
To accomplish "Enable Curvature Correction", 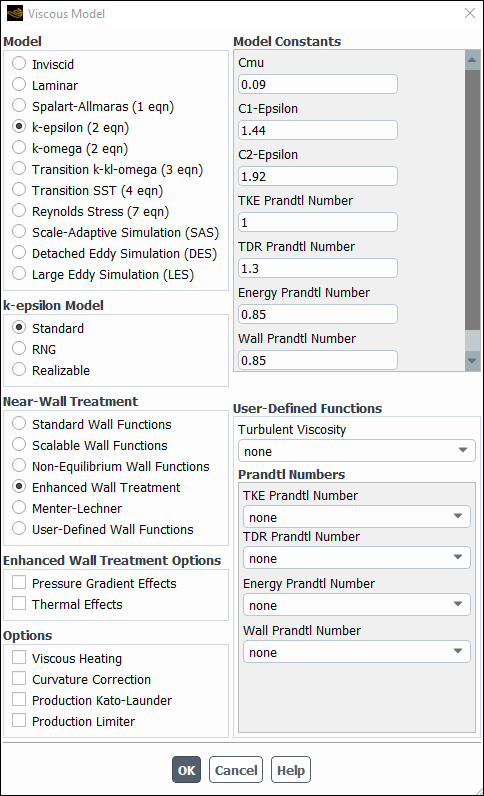I will (19, 679).
